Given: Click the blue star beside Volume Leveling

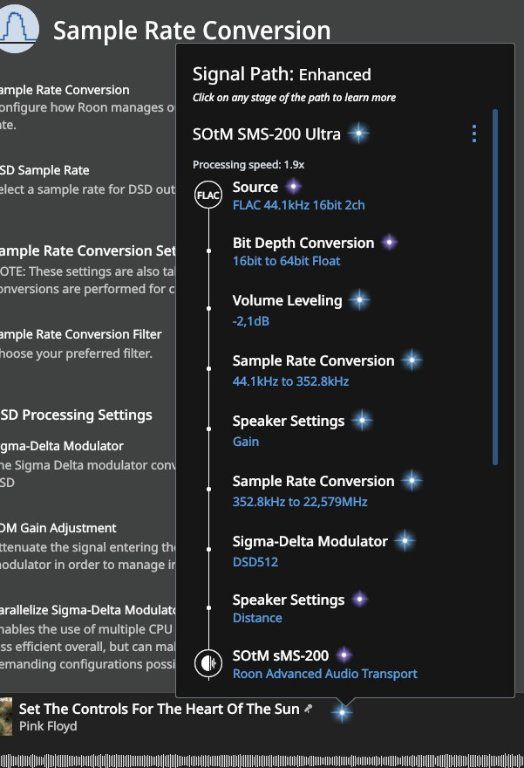Looking at the screenshot, I should coord(359,300).
